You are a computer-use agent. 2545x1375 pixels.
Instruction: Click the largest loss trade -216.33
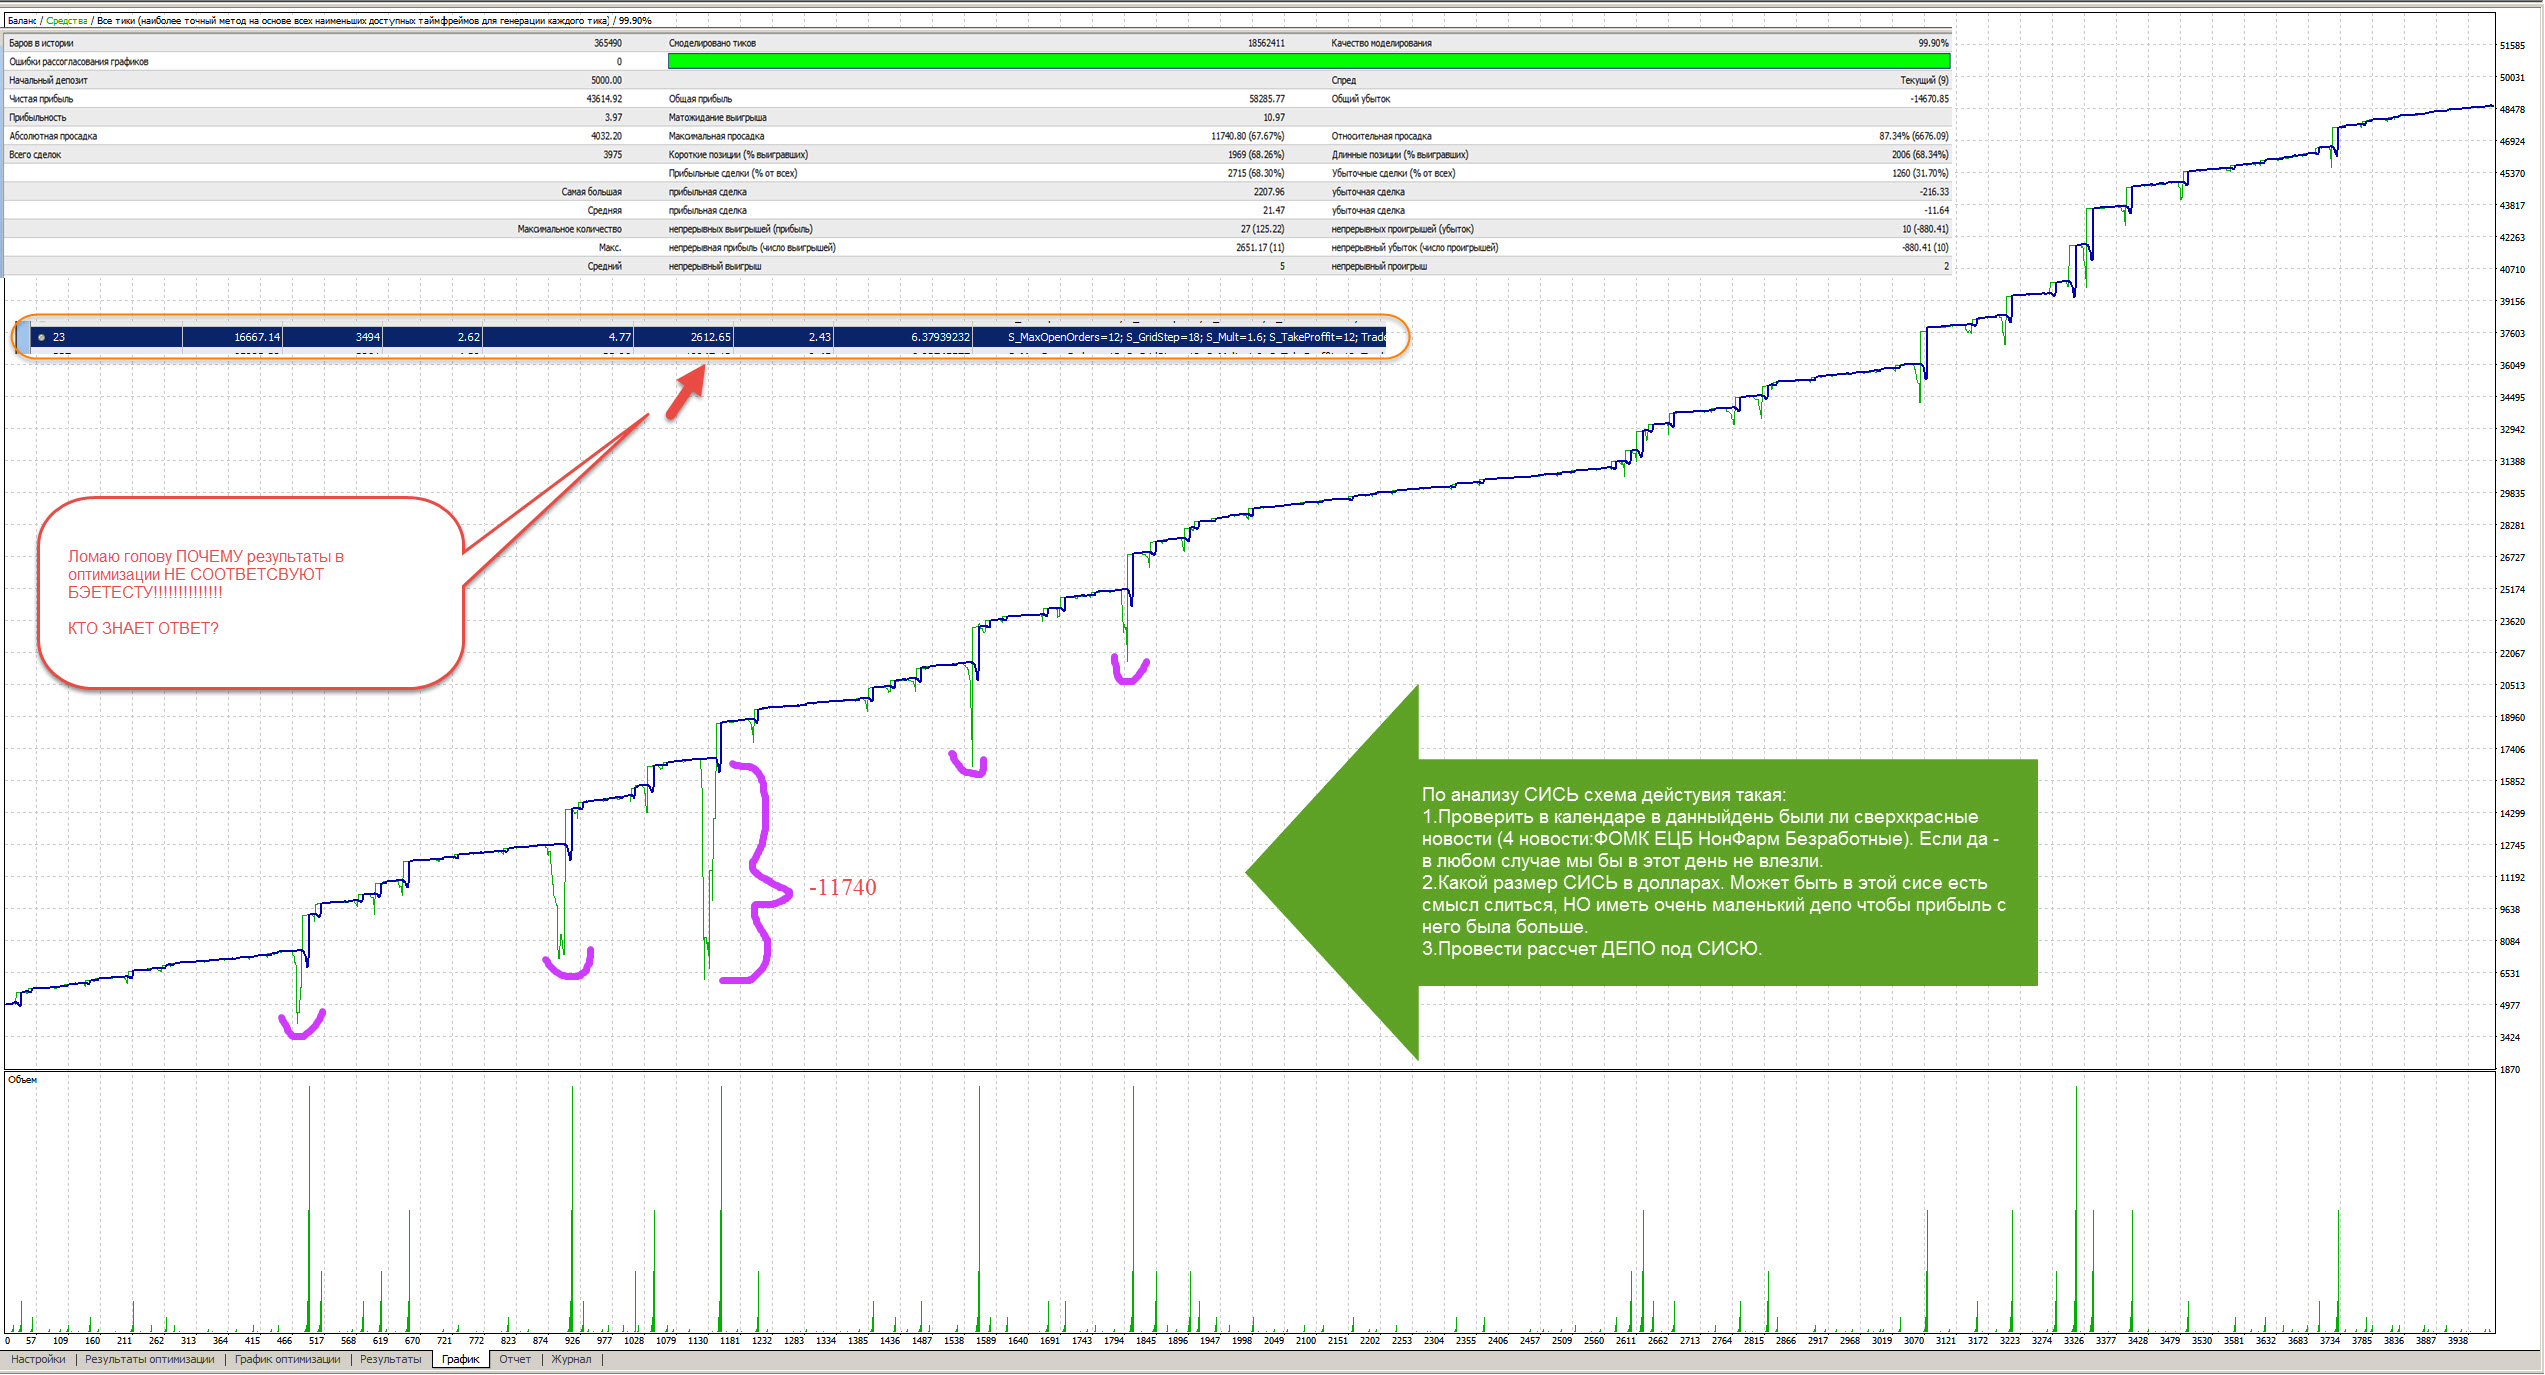coord(1934,192)
